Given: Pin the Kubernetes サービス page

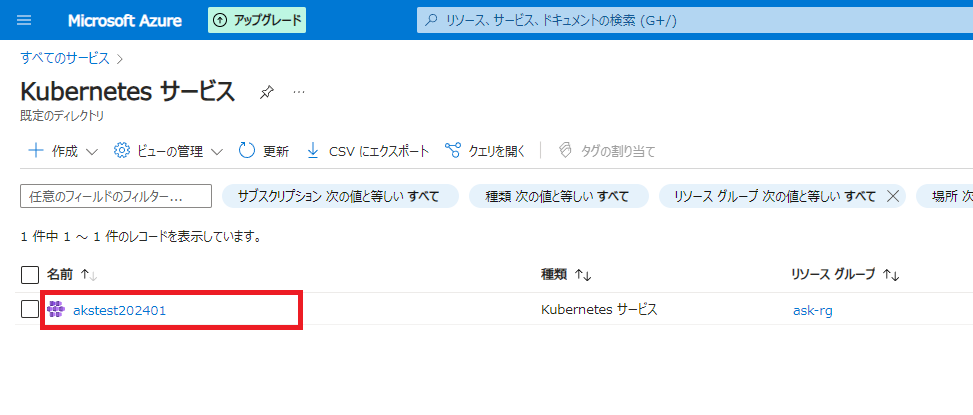Looking at the screenshot, I should [x=266, y=92].
